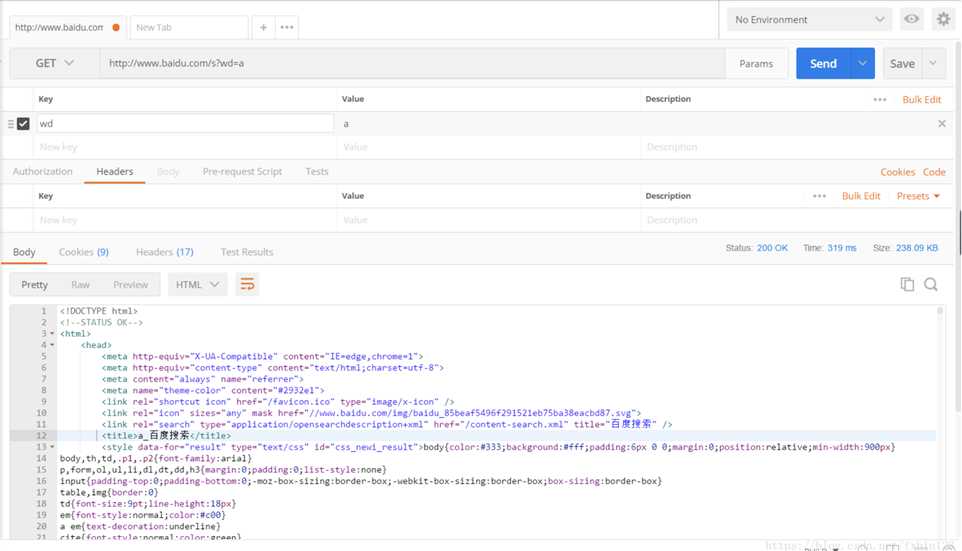Click the value field containing a
The height and width of the screenshot is (551, 962).
click(488, 123)
